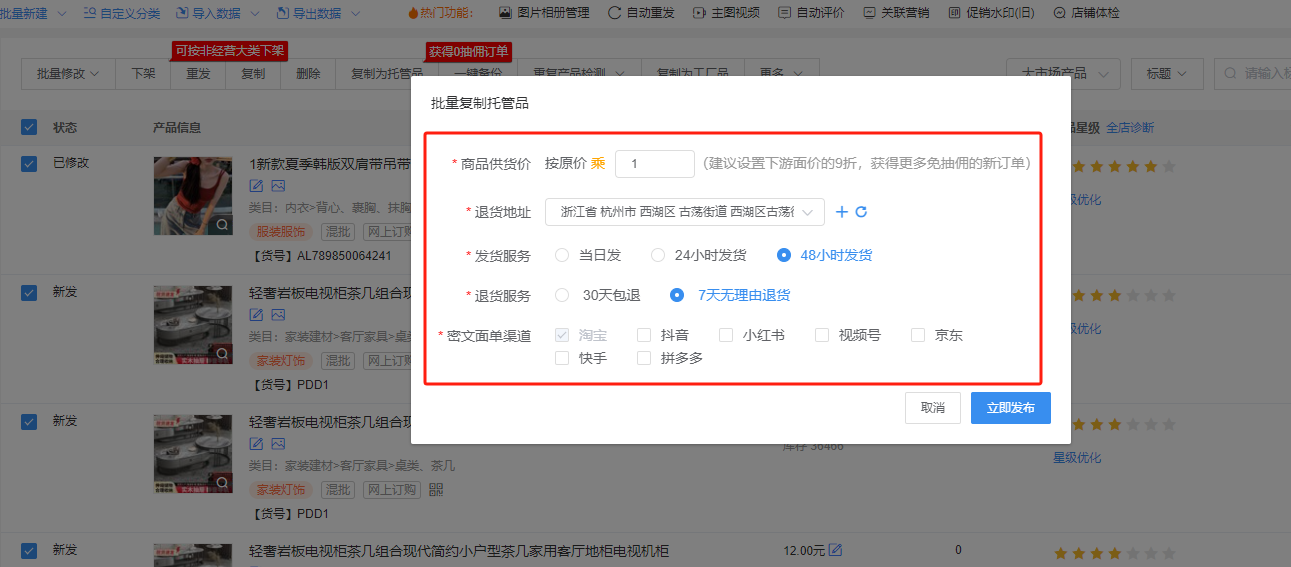Check the 小红书 channel checkbox
This screenshot has height=567, width=1291.
click(726, 335)
